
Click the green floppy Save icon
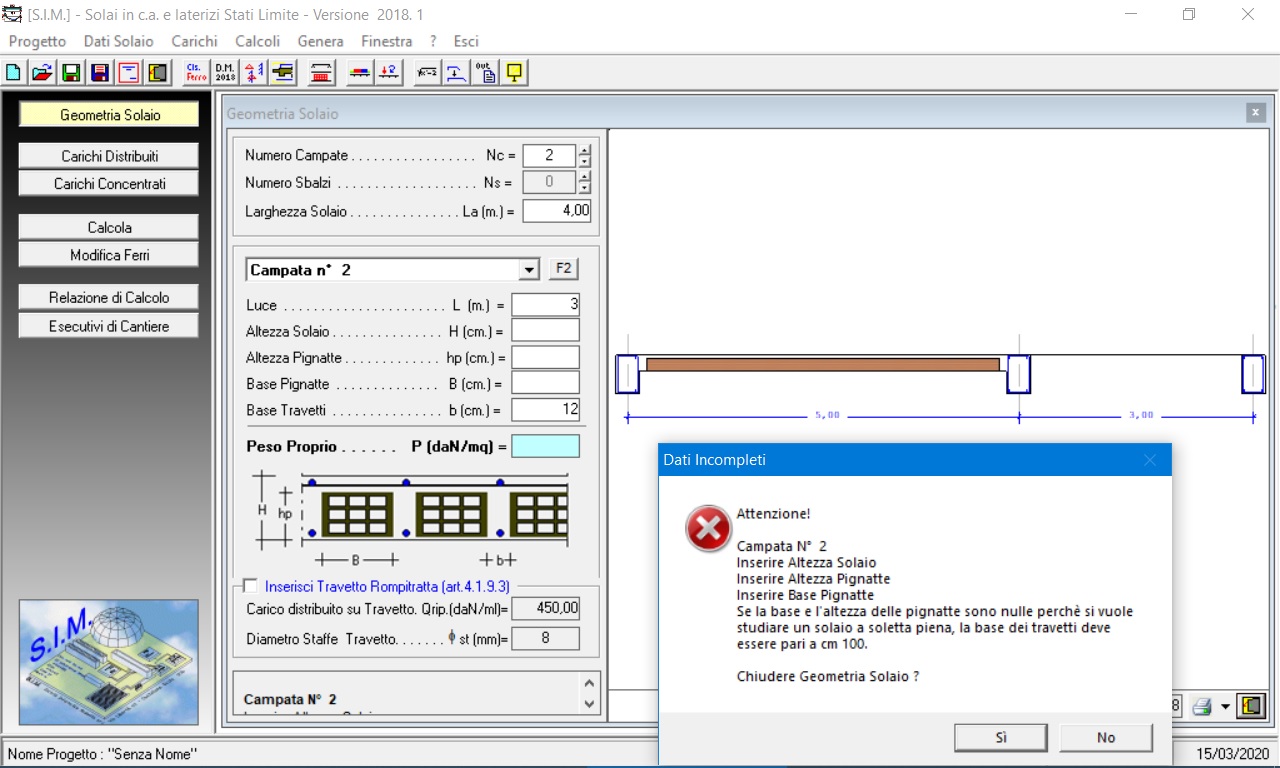(x=71, y=72)
